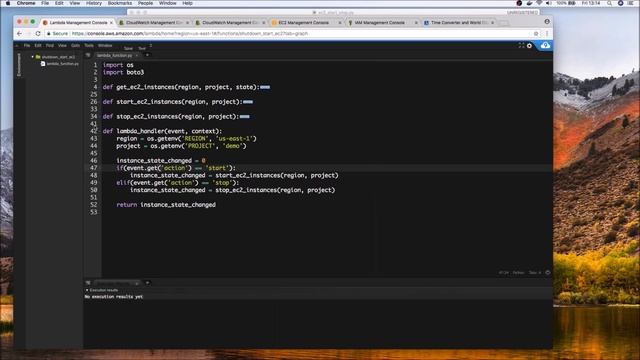640x360 pixels.
Task: Open the pane menu icon in execution results panel
Action: click(x=88, y=282)
